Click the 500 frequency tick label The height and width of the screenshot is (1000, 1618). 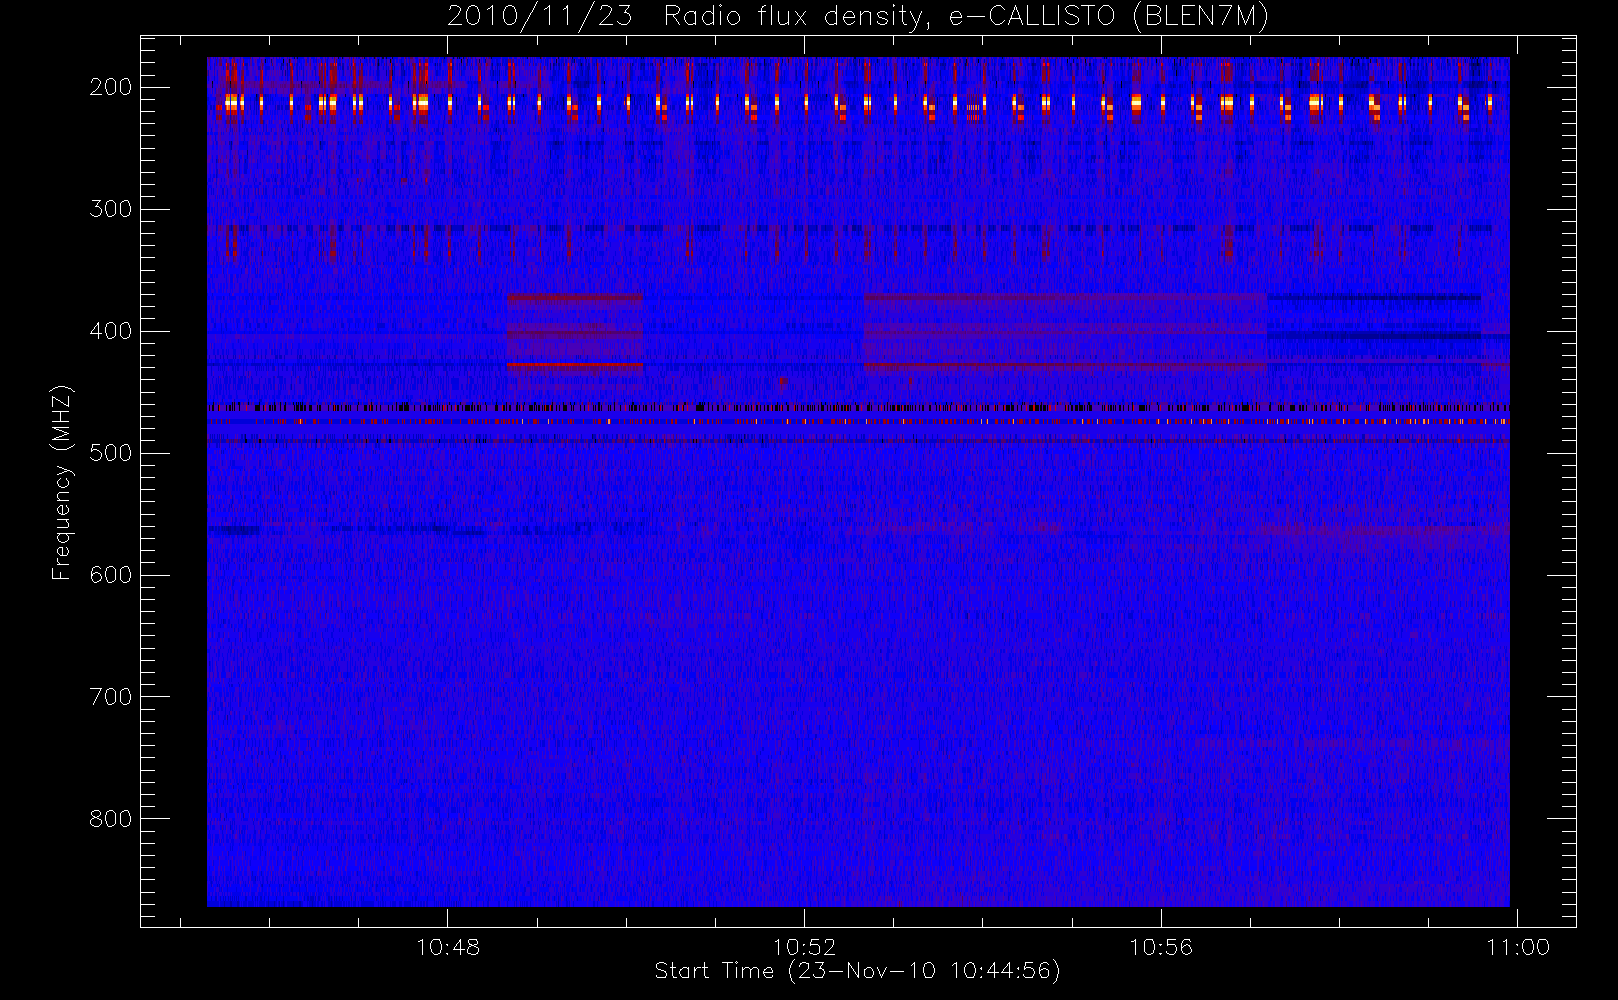[111, 453]
